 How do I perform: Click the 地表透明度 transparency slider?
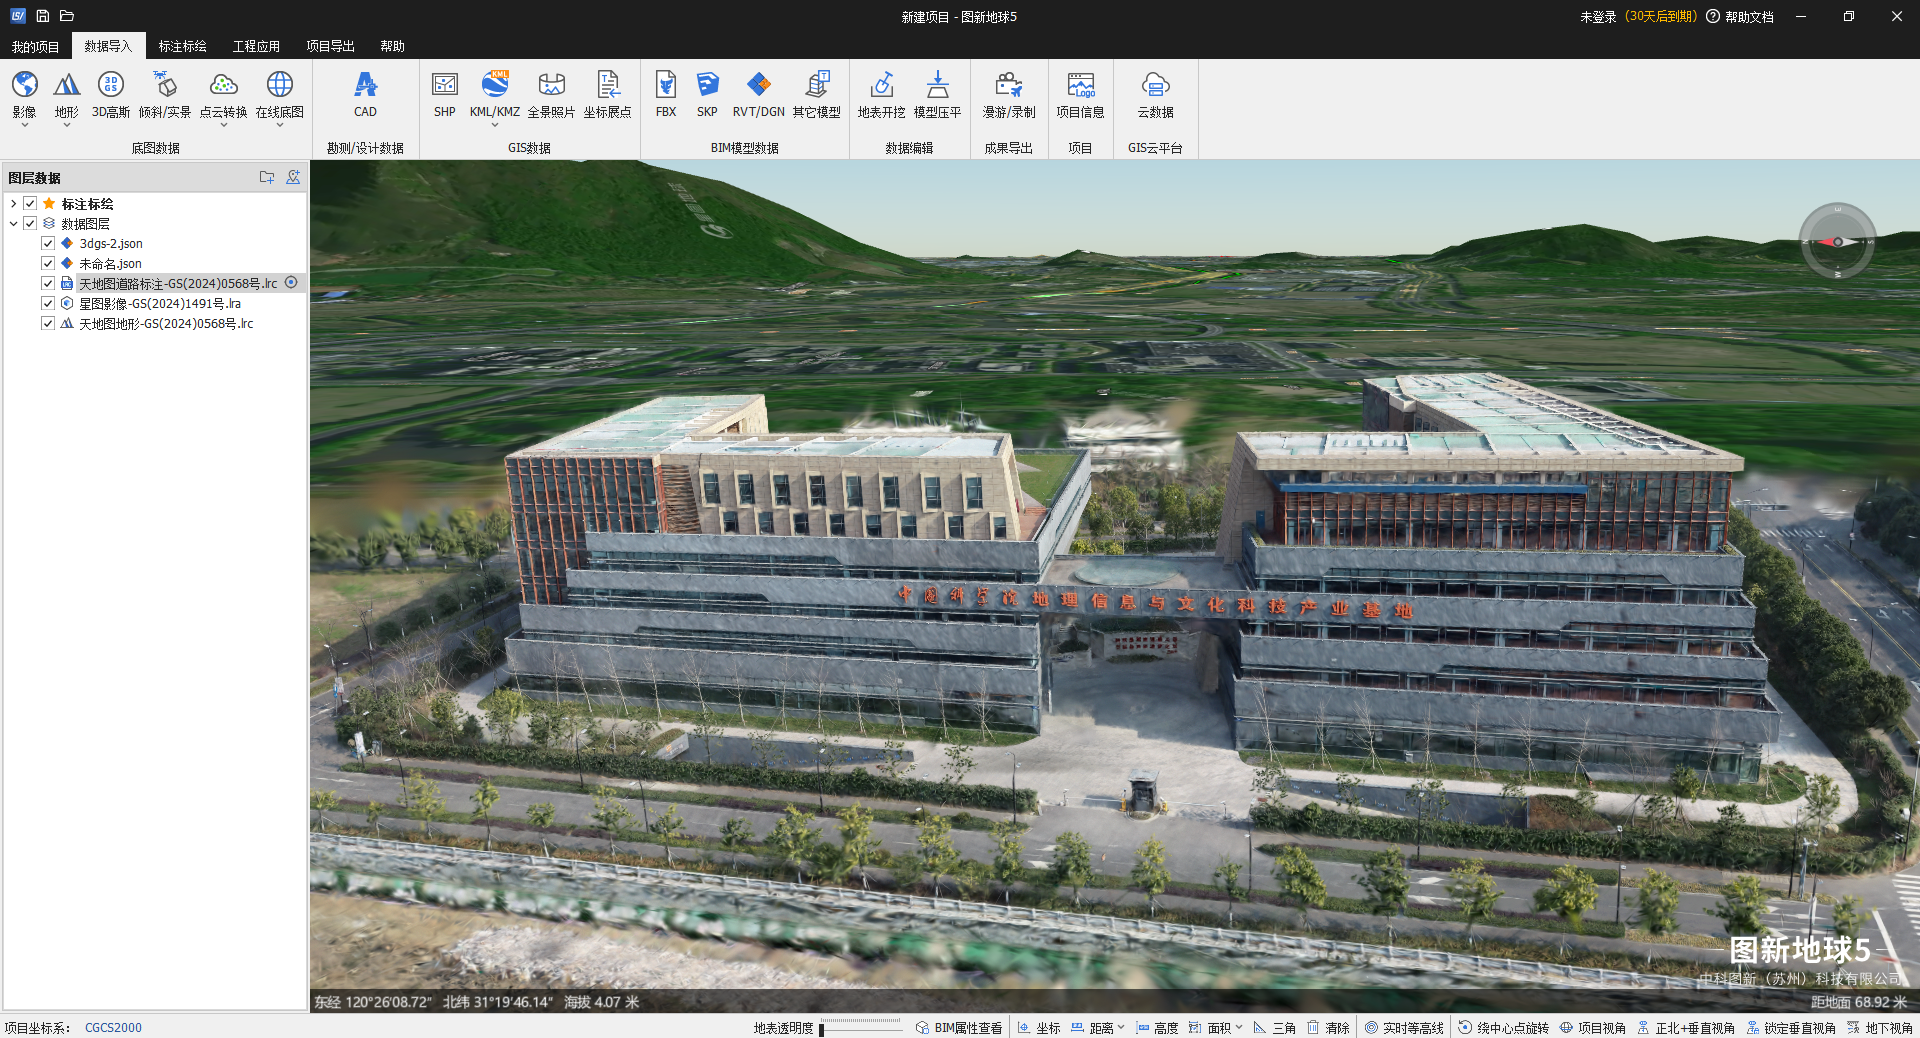[860, 1027]
